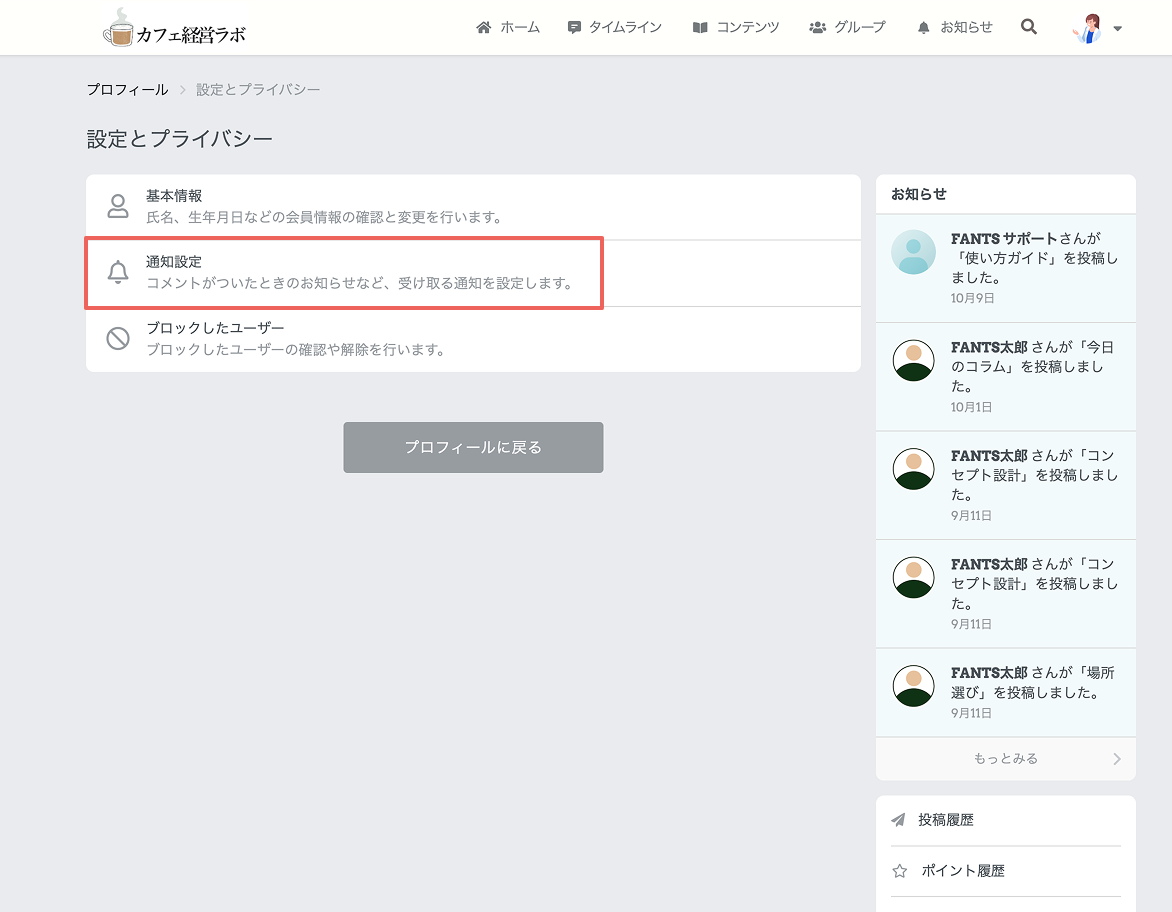Click the person icon beside 基本情報
The width and height of the screenshot is (1172, 912).
coord(118,206)
